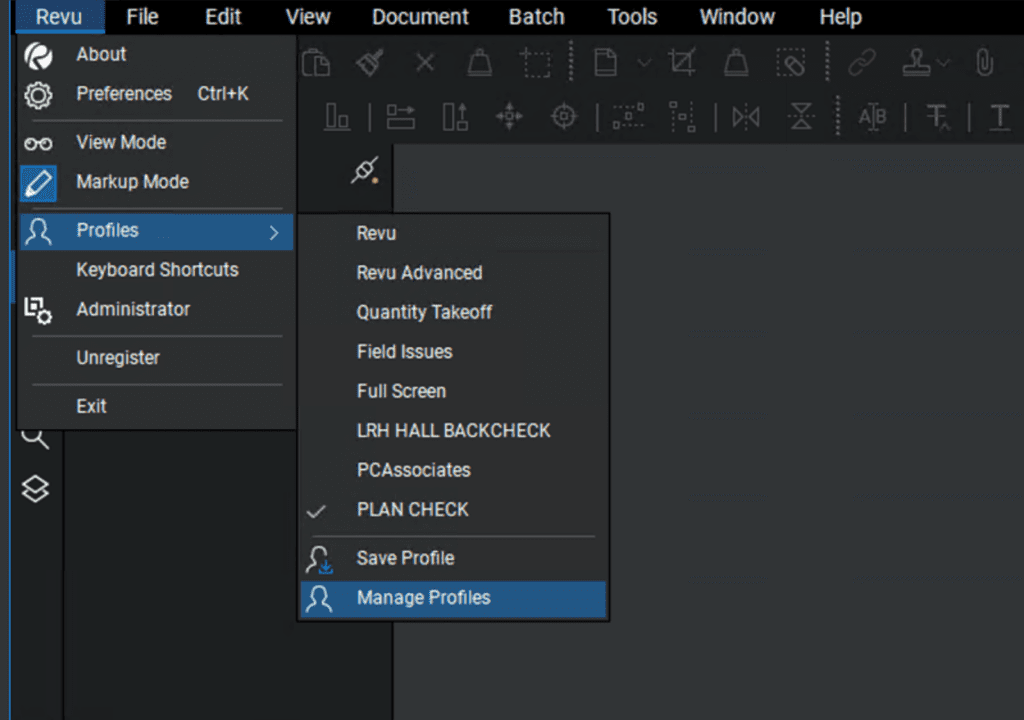This screenshot has height=720, width=1024.
Task: Open the Window menu
Action: point(737,17)
